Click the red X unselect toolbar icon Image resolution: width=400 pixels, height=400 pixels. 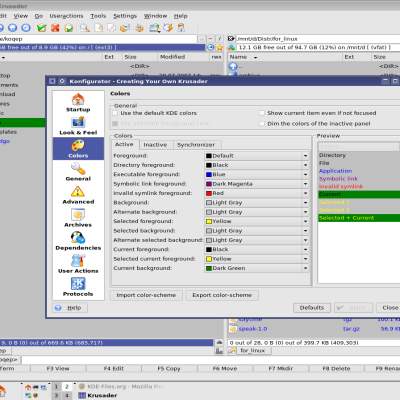click(55, 28)
